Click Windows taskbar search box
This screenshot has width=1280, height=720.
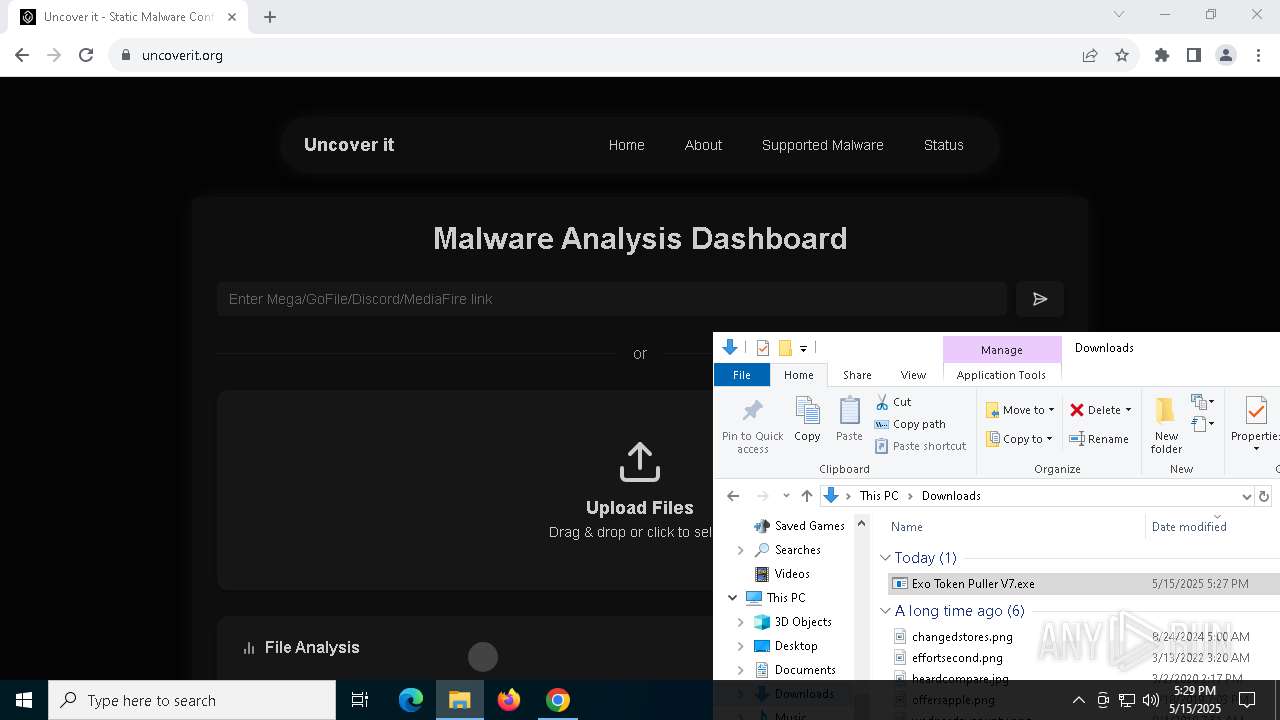coord(192,700)
